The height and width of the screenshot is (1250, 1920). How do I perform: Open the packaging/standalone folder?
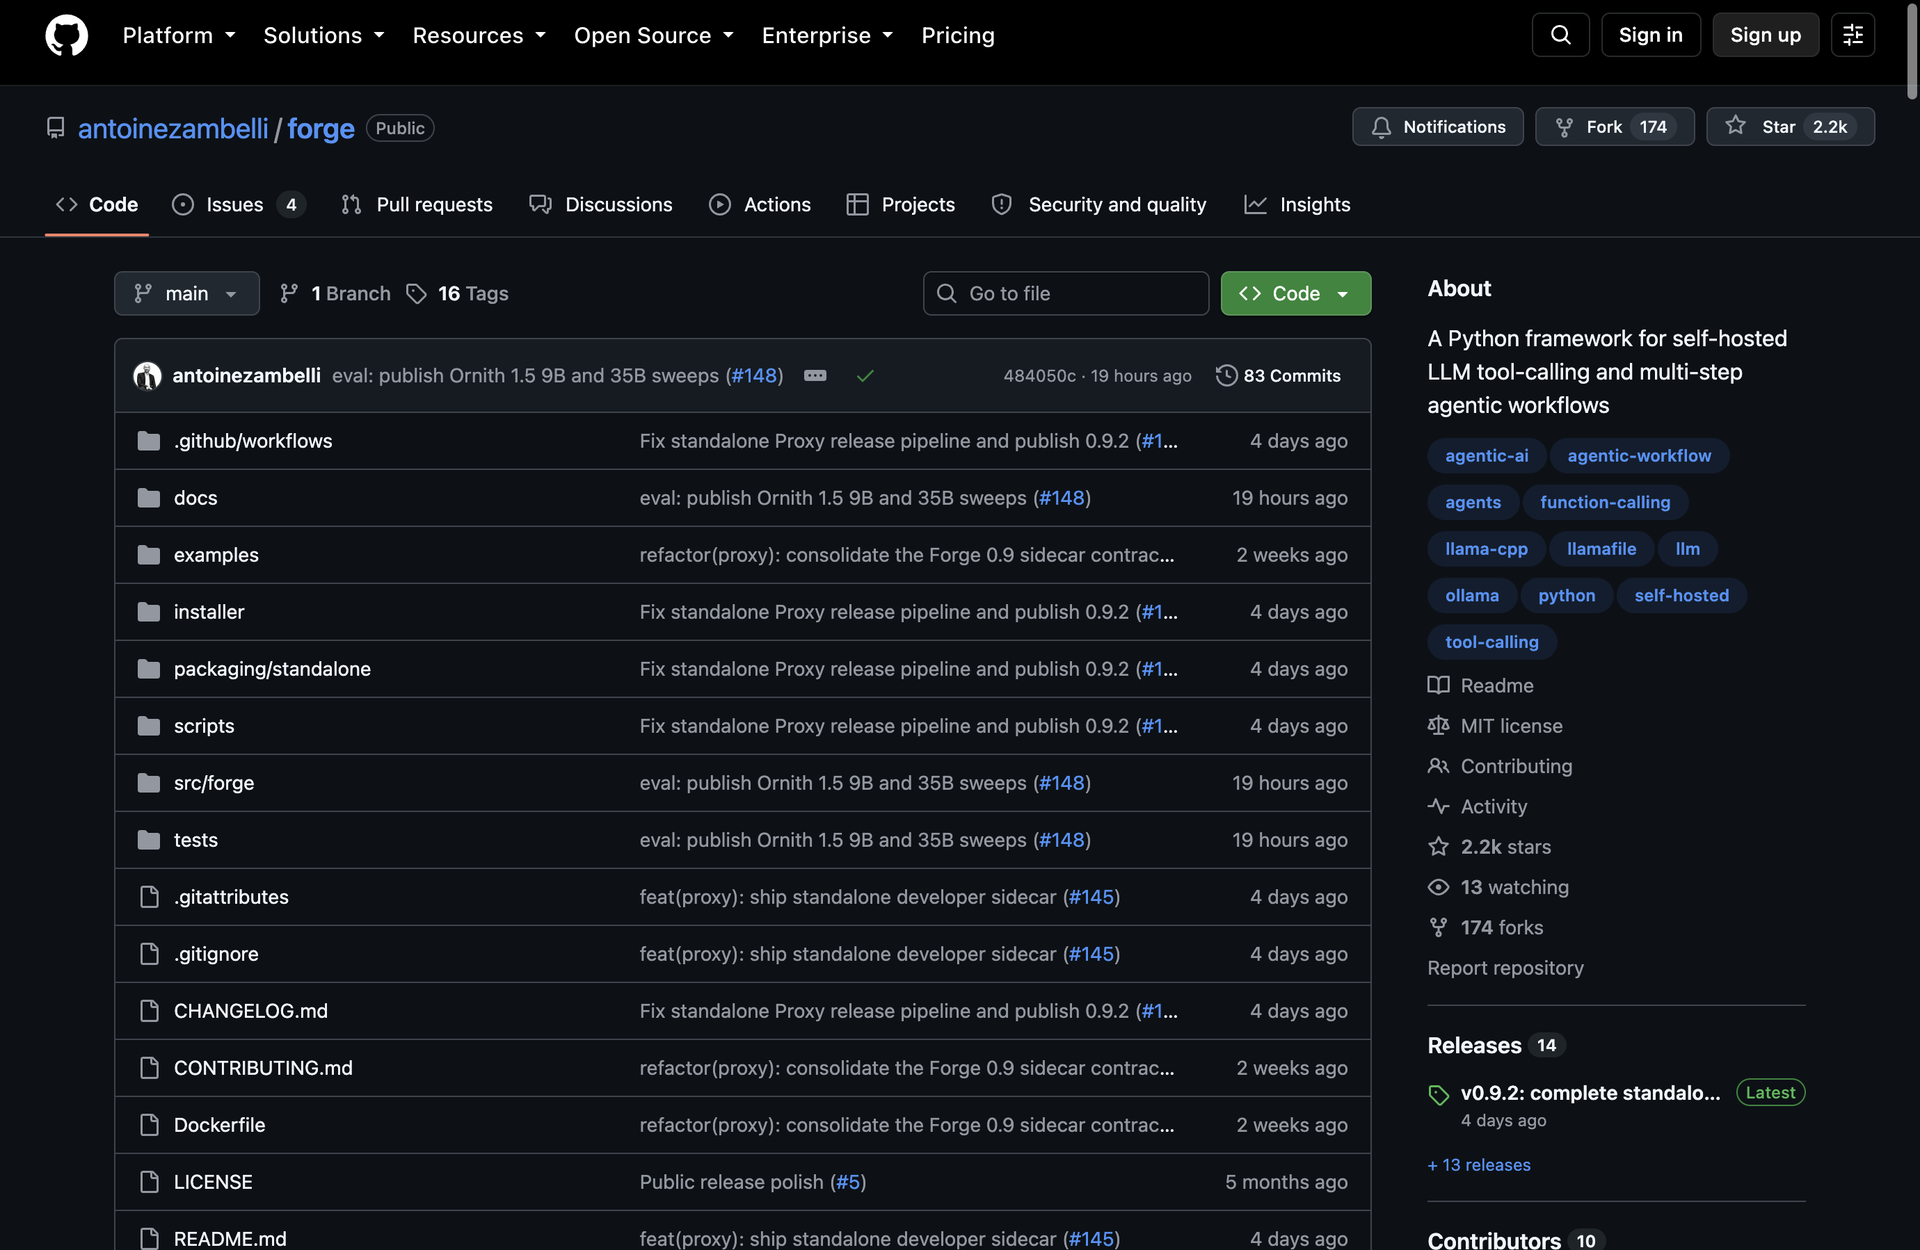coord(272,669)
